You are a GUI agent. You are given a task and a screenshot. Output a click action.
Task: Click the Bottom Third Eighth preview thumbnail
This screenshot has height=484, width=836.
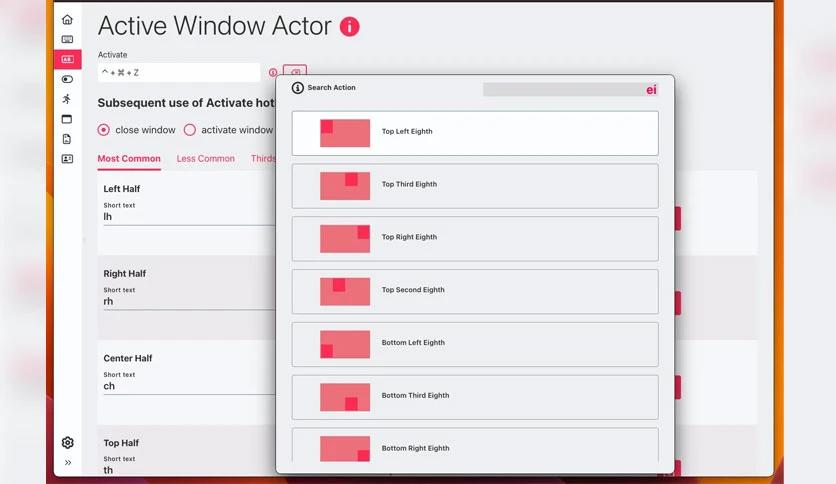345,397
